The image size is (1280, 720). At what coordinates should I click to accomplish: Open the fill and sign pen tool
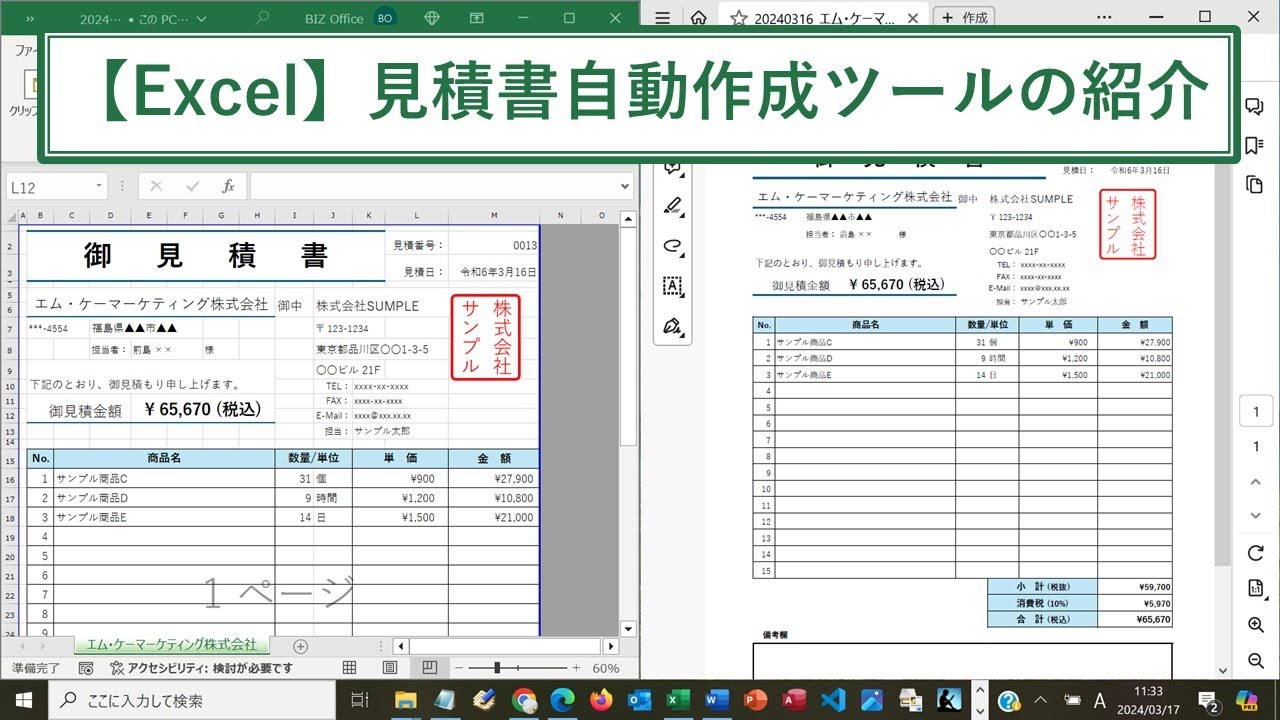[x=673, y=326]
